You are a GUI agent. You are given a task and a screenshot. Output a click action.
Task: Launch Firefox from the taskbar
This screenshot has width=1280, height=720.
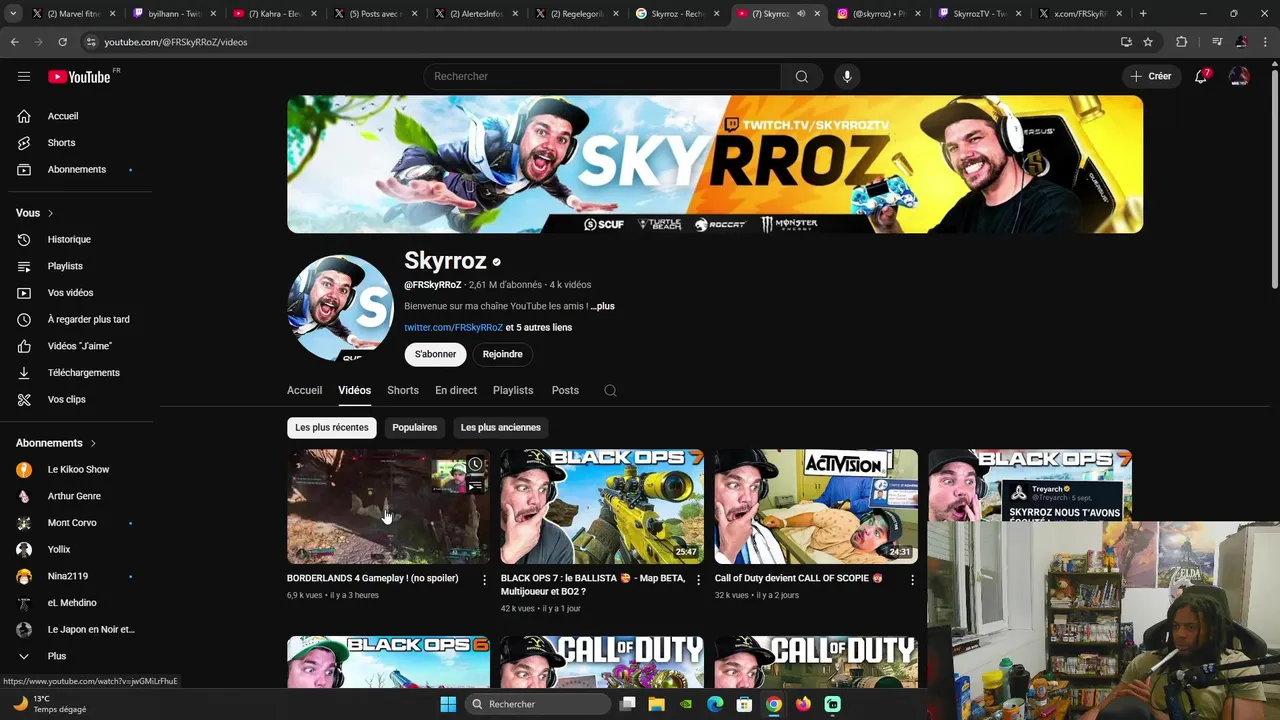point(803,704)
